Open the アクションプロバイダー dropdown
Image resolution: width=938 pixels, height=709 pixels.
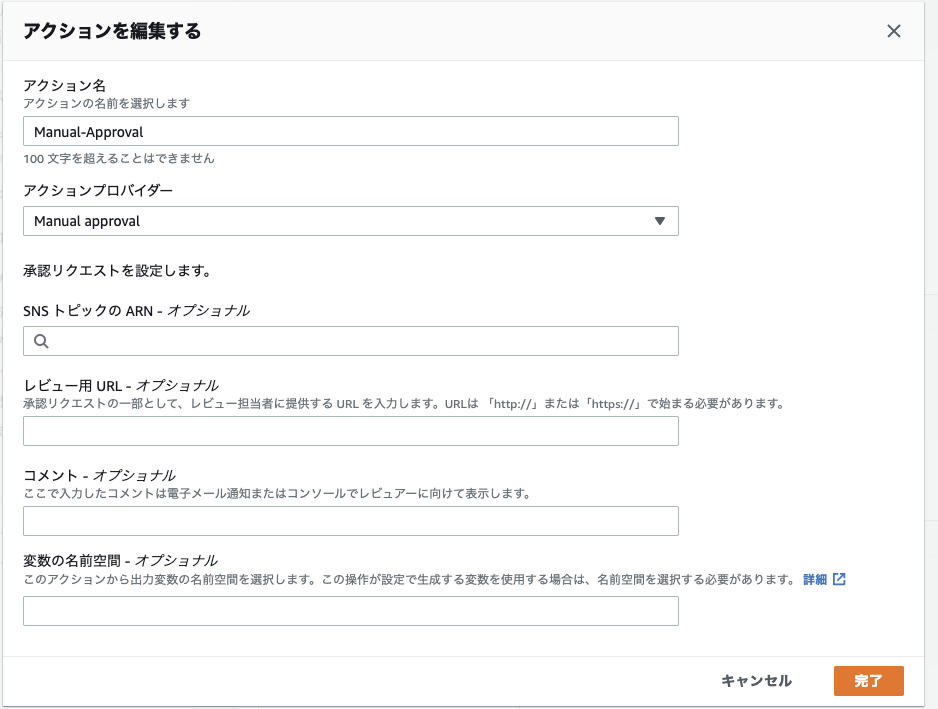tap(351, 221)
